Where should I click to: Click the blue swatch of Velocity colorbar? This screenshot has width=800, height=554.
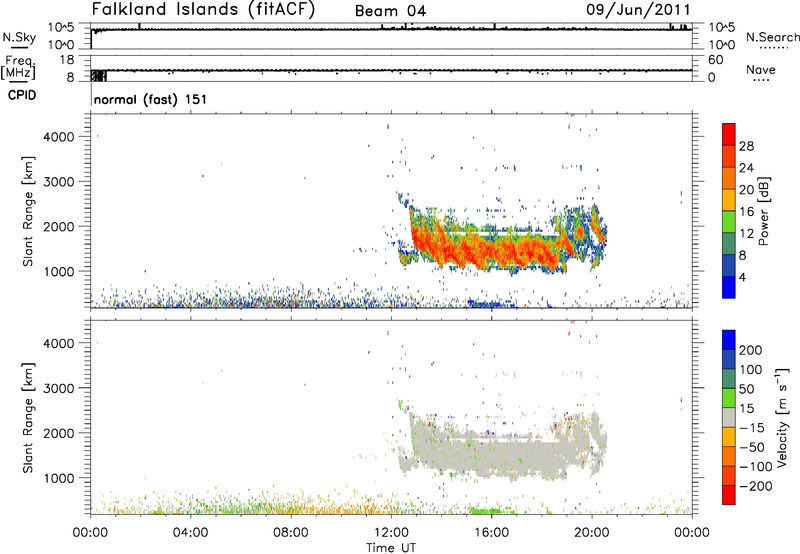[x=729, y=340]
